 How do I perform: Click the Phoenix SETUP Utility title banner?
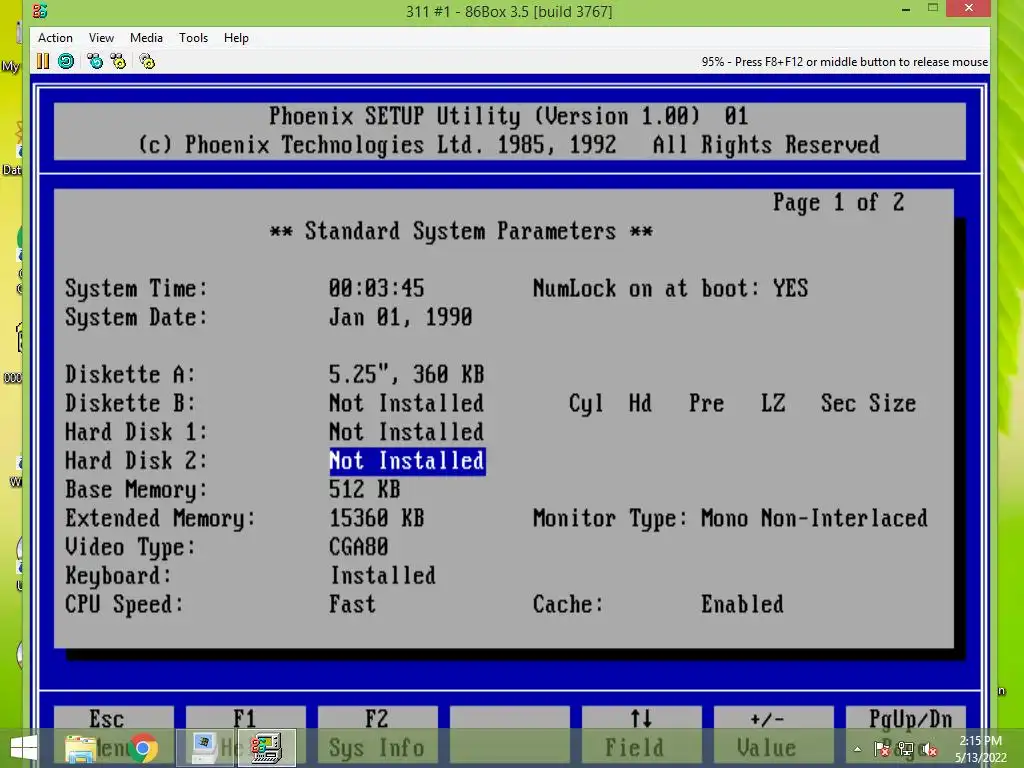pos(509,131)
